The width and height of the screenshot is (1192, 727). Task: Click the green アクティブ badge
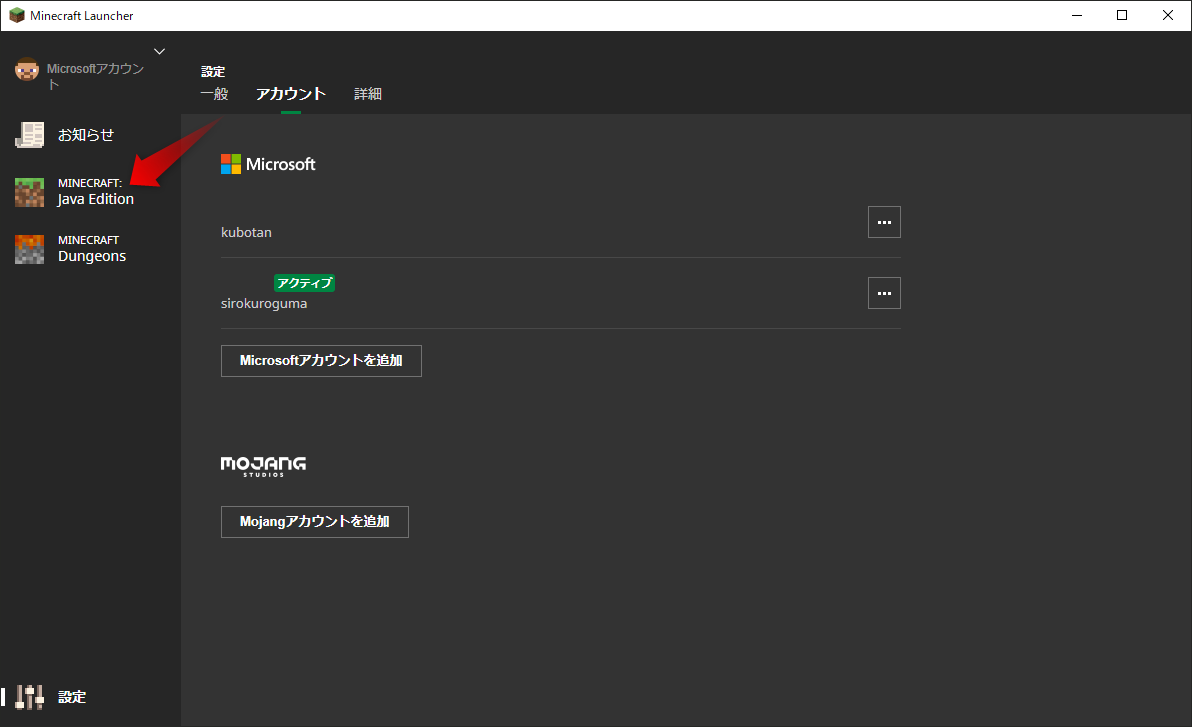click(304, 283)
